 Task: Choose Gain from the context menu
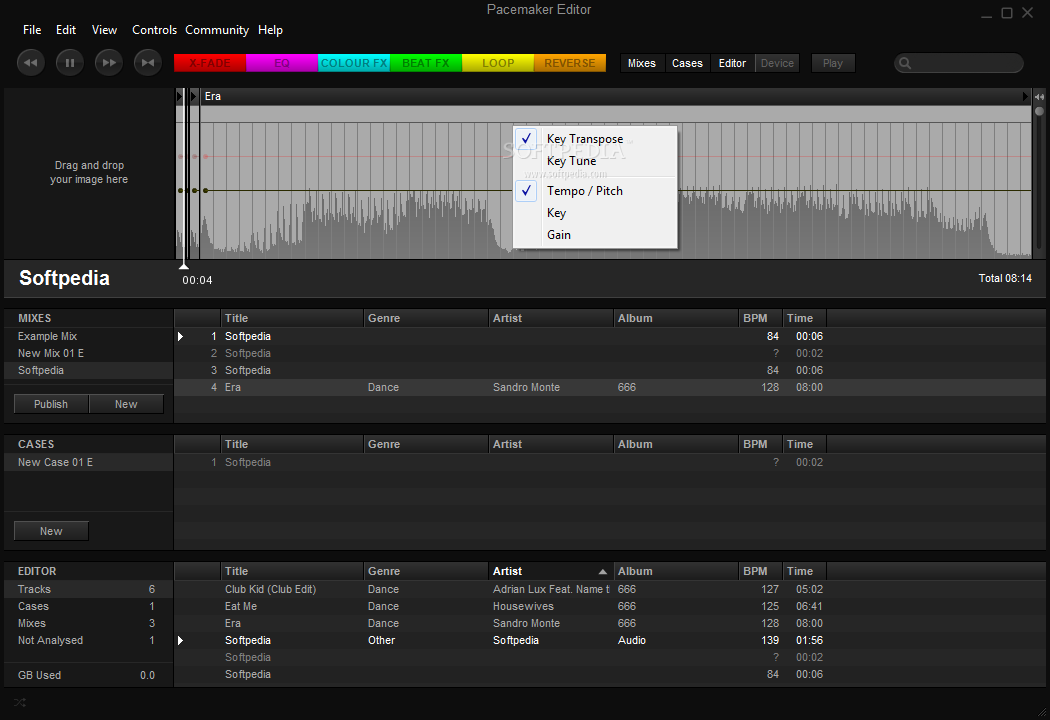point(595,235)
